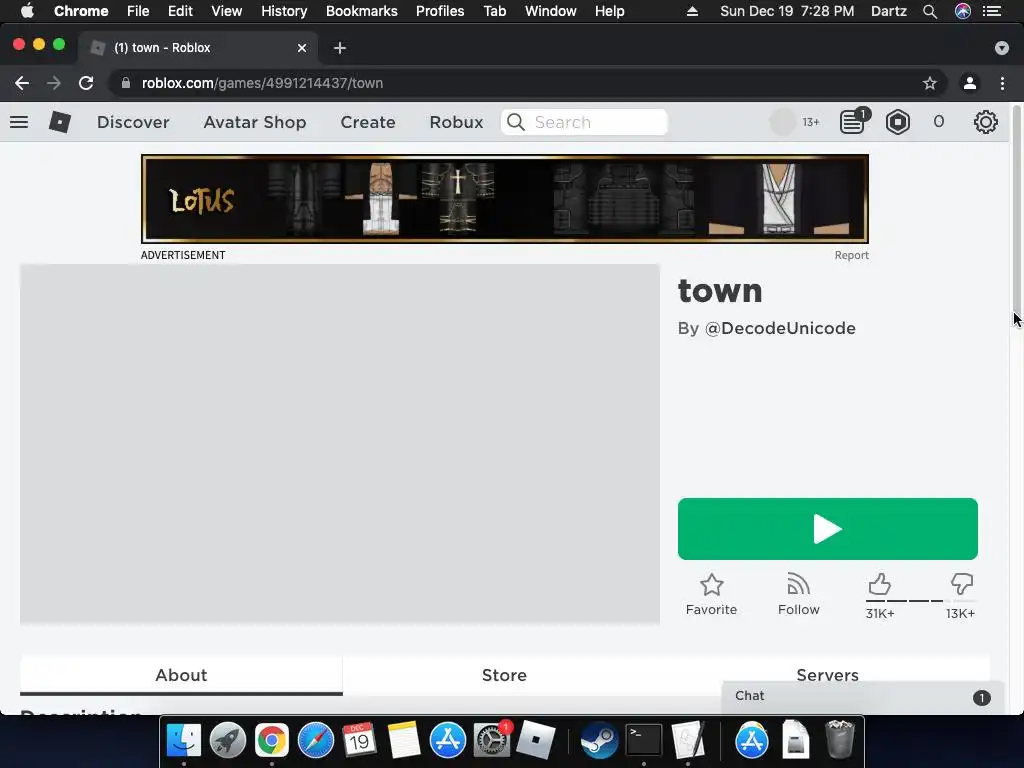Reload the Roblox page

coord(86,83)
